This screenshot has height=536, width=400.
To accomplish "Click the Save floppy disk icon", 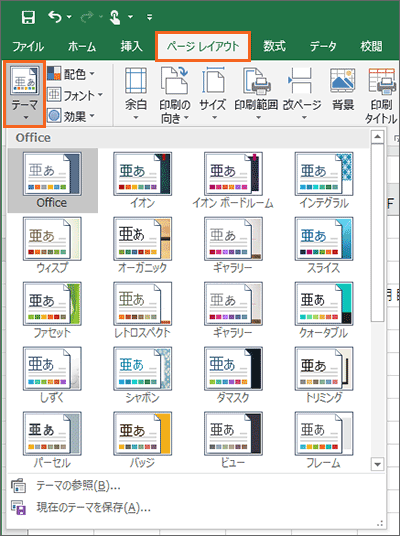I will (28, 17).
